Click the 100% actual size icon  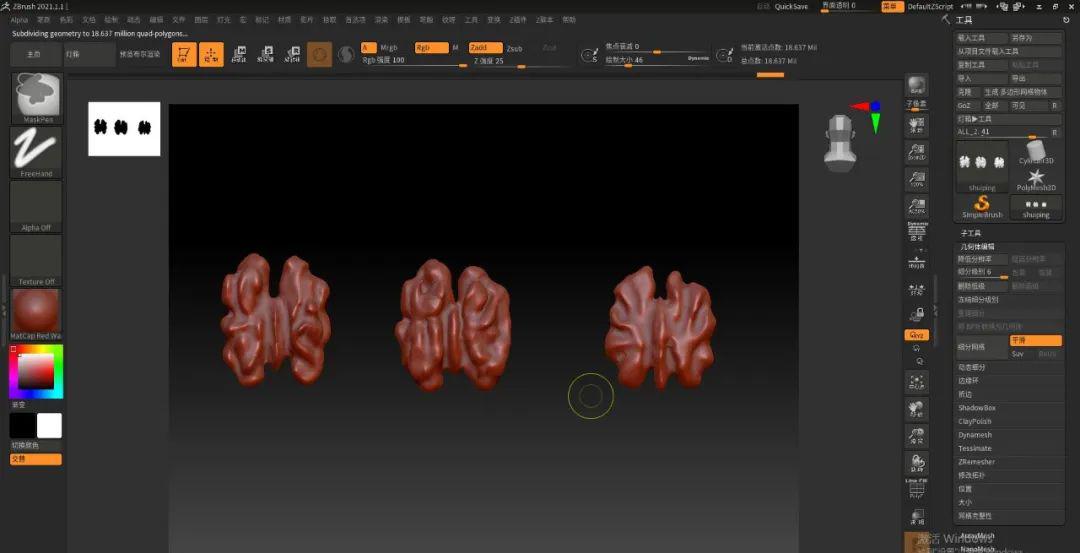pos(917,179)
